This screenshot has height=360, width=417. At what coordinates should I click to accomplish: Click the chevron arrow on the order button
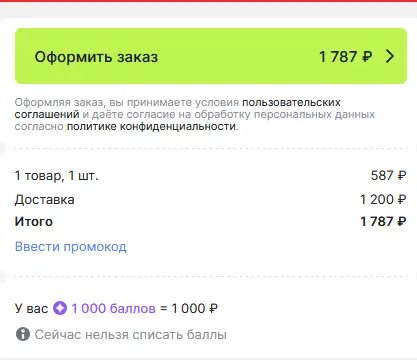(x=390, y=56)
